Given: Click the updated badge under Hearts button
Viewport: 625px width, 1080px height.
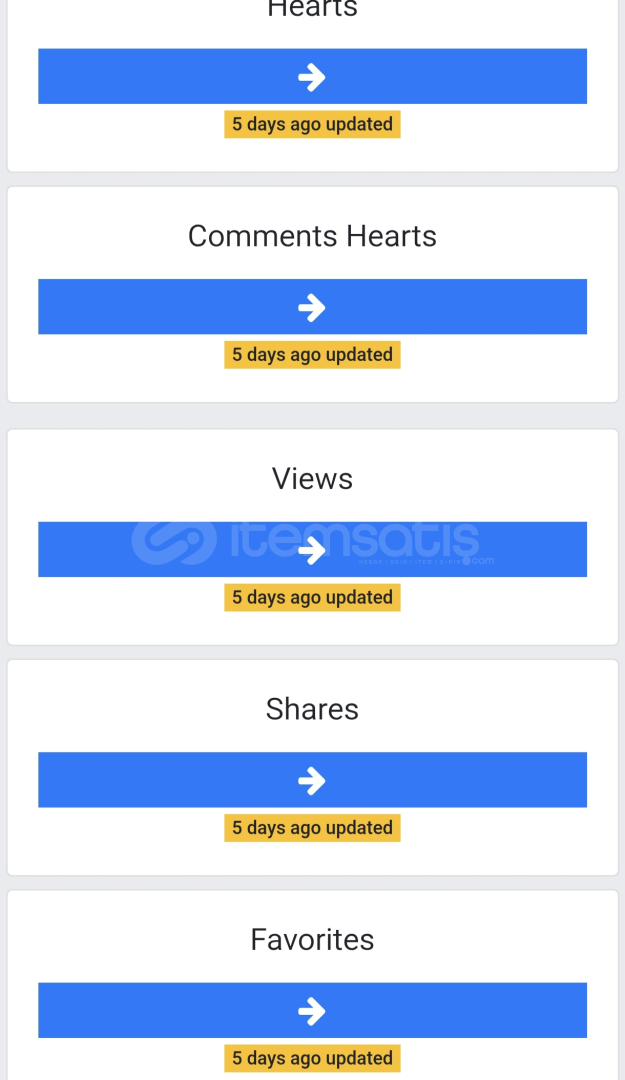Looking at the screenshot, I should click(312, 125).
